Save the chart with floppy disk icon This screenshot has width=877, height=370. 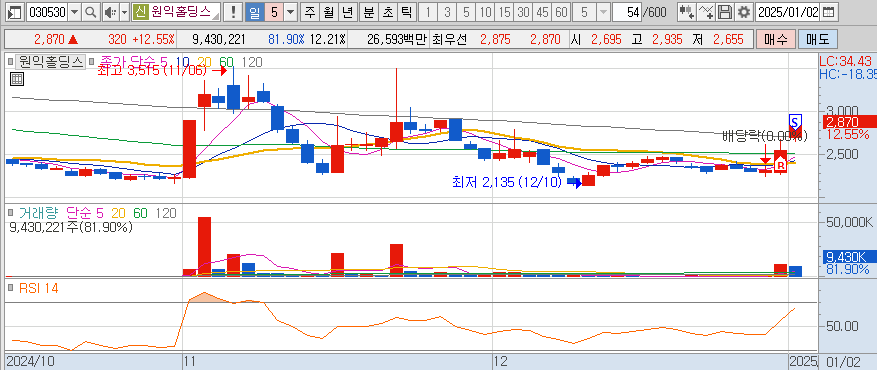[x=725, y=12]
